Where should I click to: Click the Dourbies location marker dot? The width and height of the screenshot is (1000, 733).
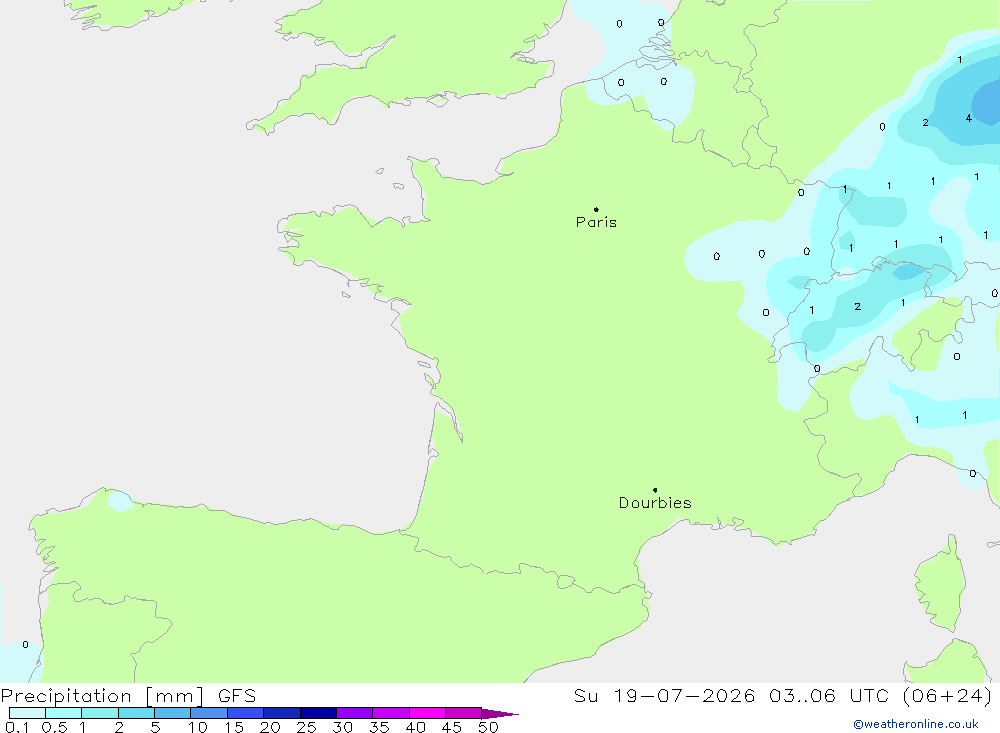[655, 490]
